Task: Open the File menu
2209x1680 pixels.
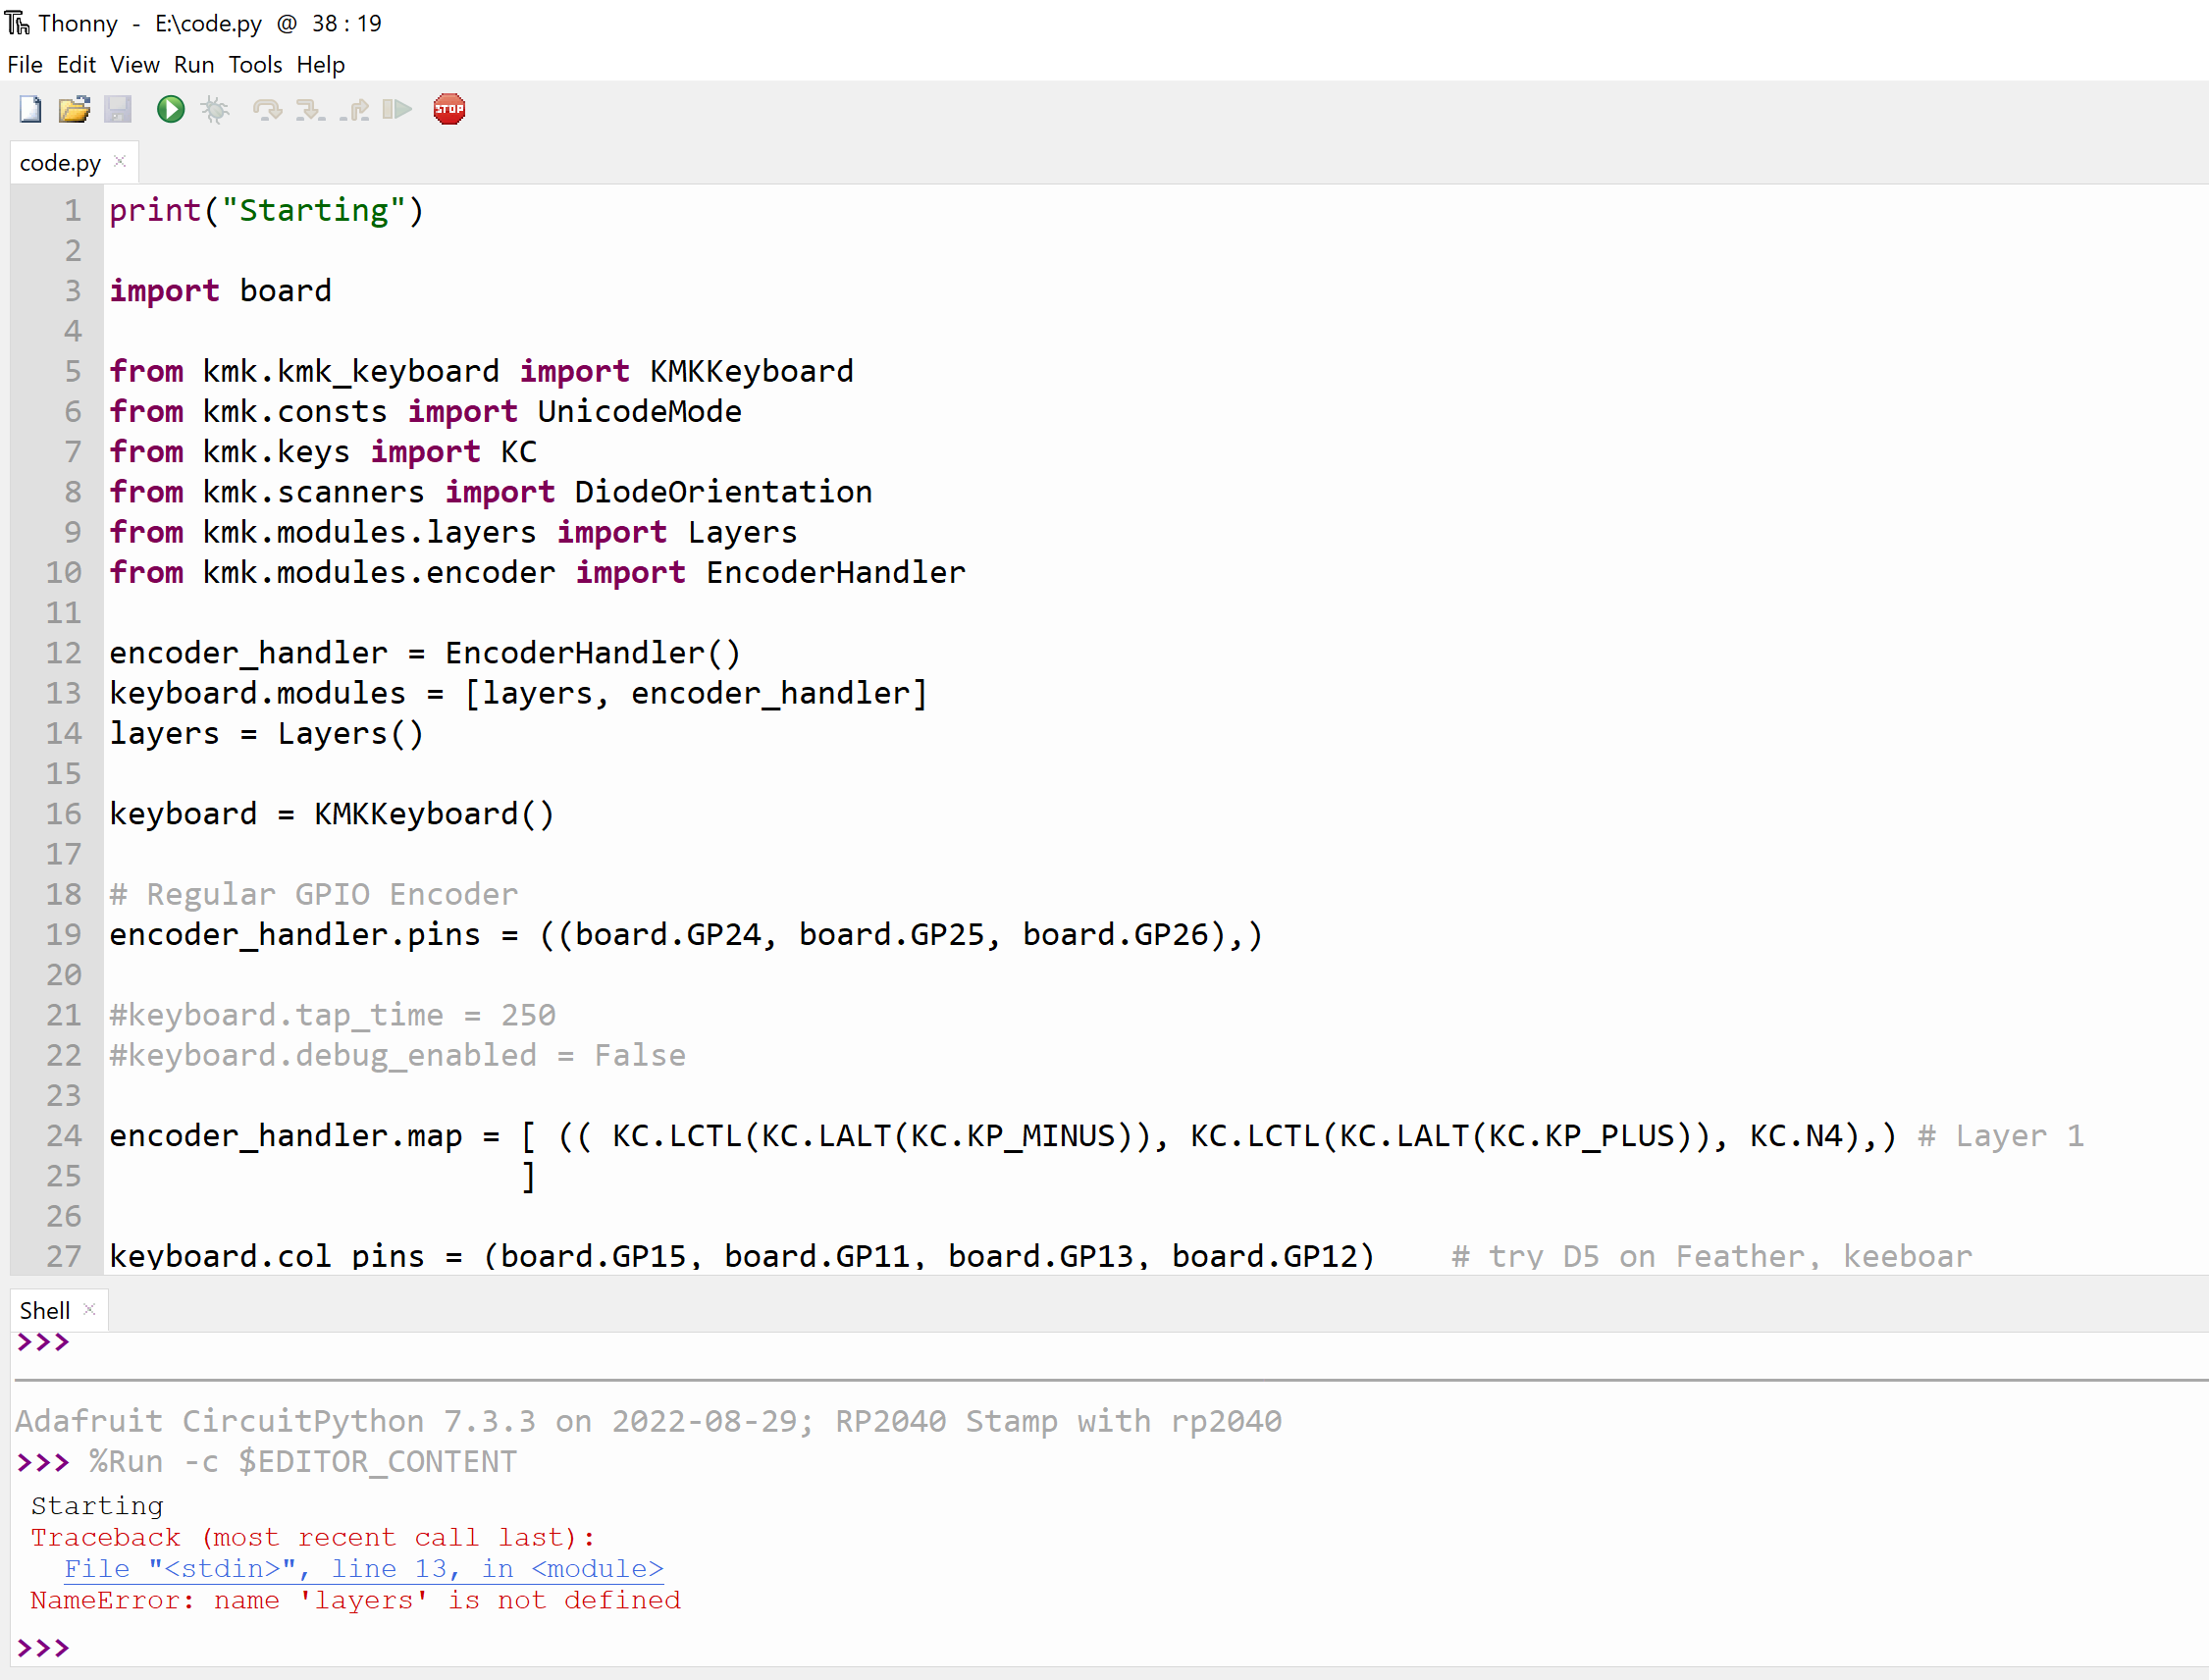Action: pyautogui.click(x=24, y=64)
